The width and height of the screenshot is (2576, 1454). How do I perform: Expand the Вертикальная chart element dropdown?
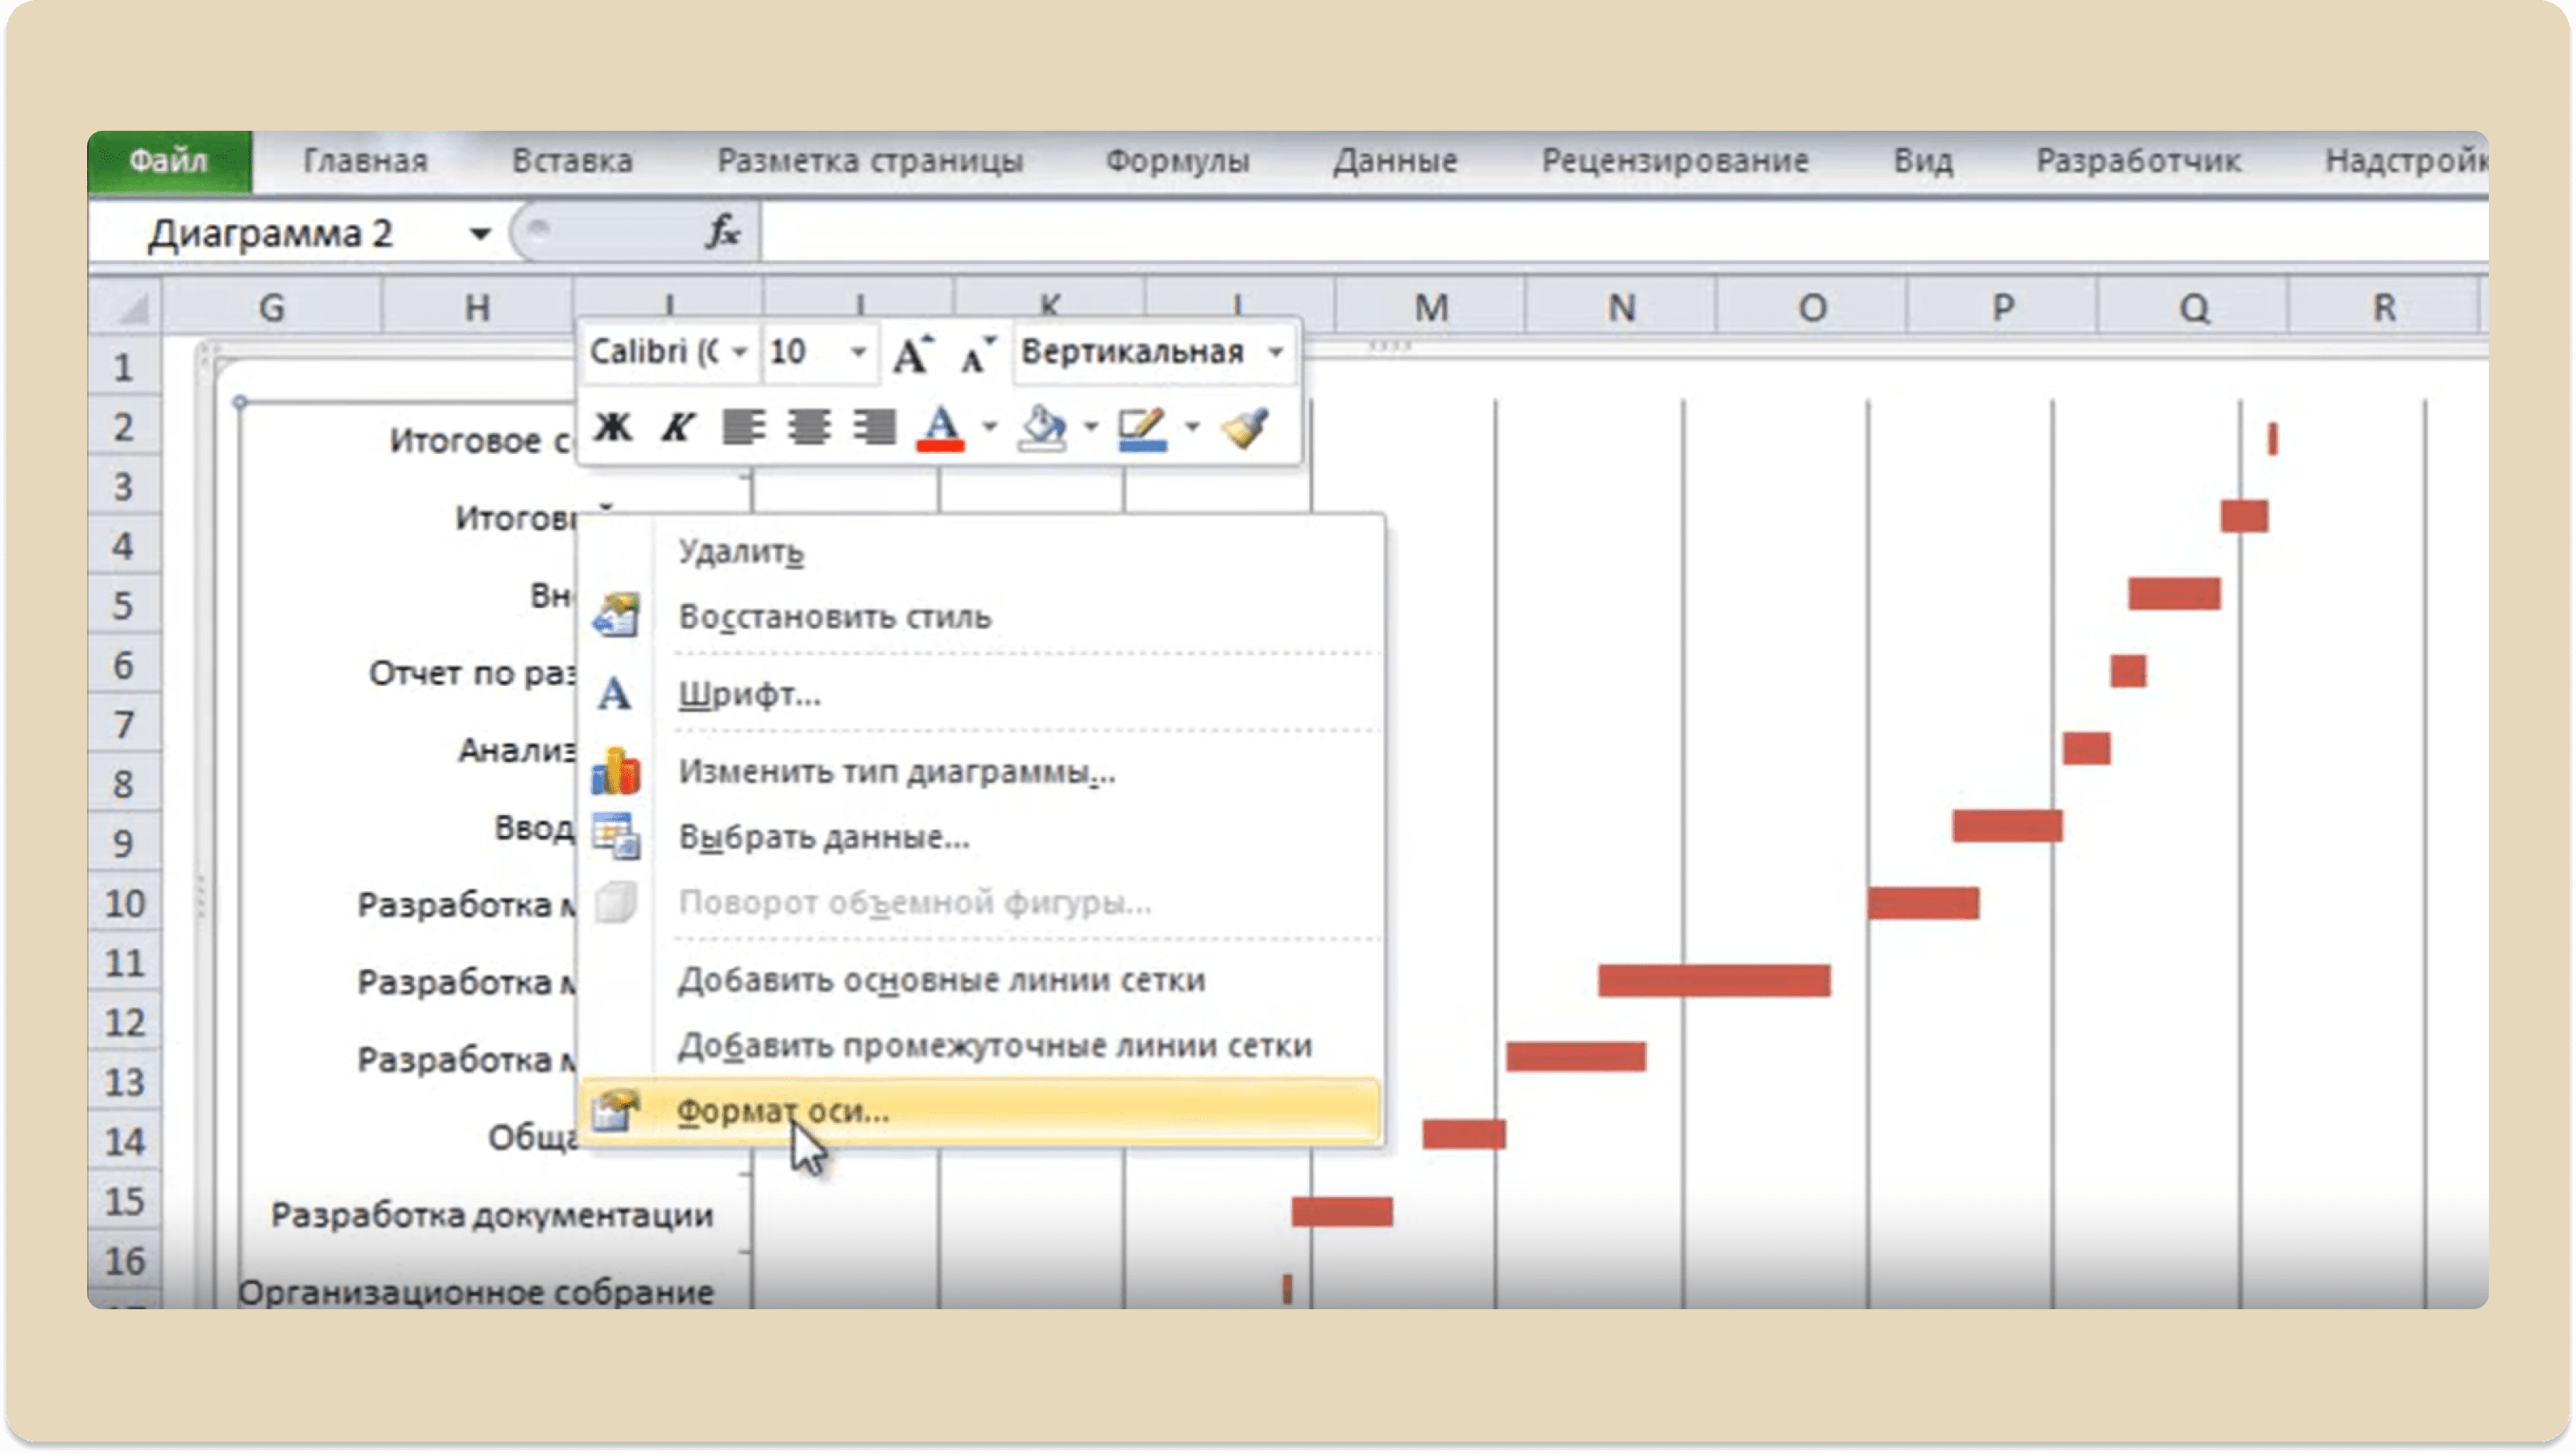point(1275,353)
